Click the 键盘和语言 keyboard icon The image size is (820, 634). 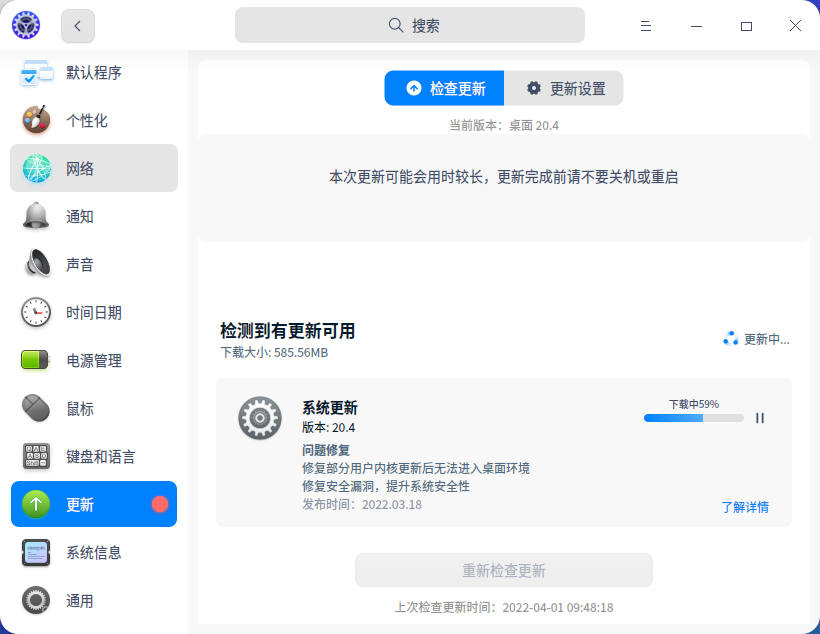pyautogui.click(x=36, y=456)
